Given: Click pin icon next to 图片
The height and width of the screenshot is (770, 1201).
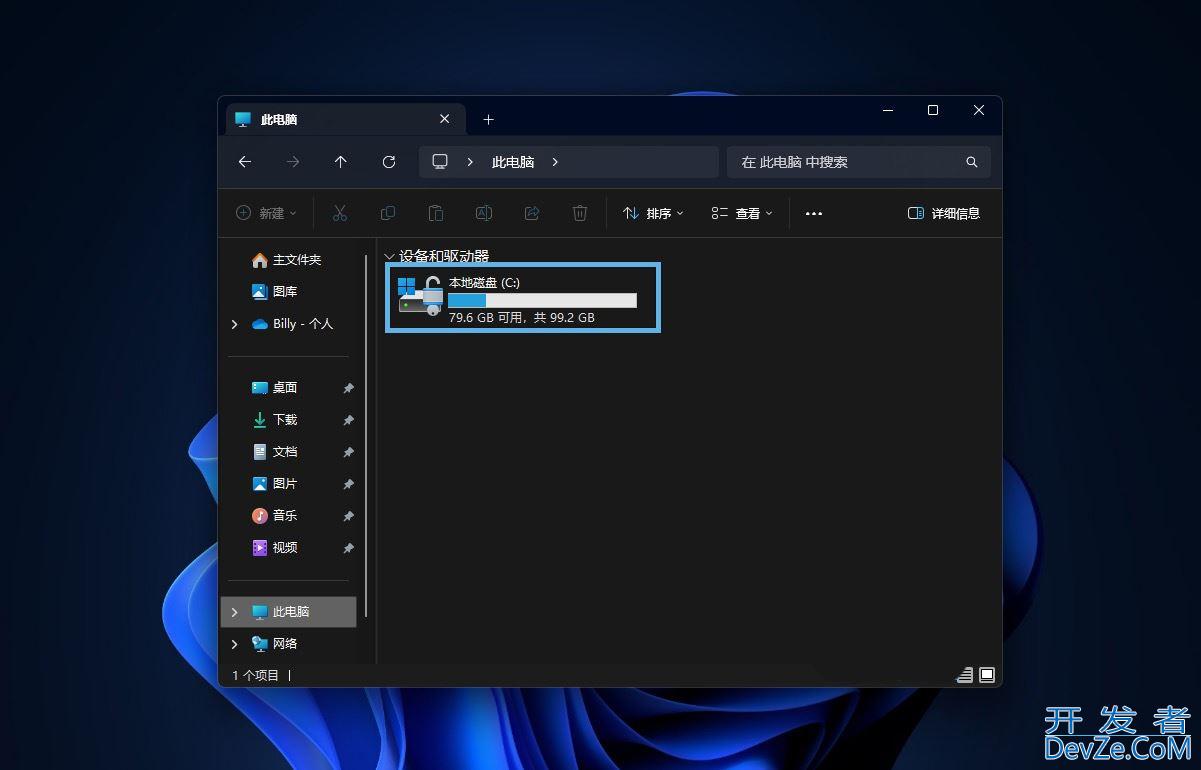Looking at the screenshot, I should point(348,484).
